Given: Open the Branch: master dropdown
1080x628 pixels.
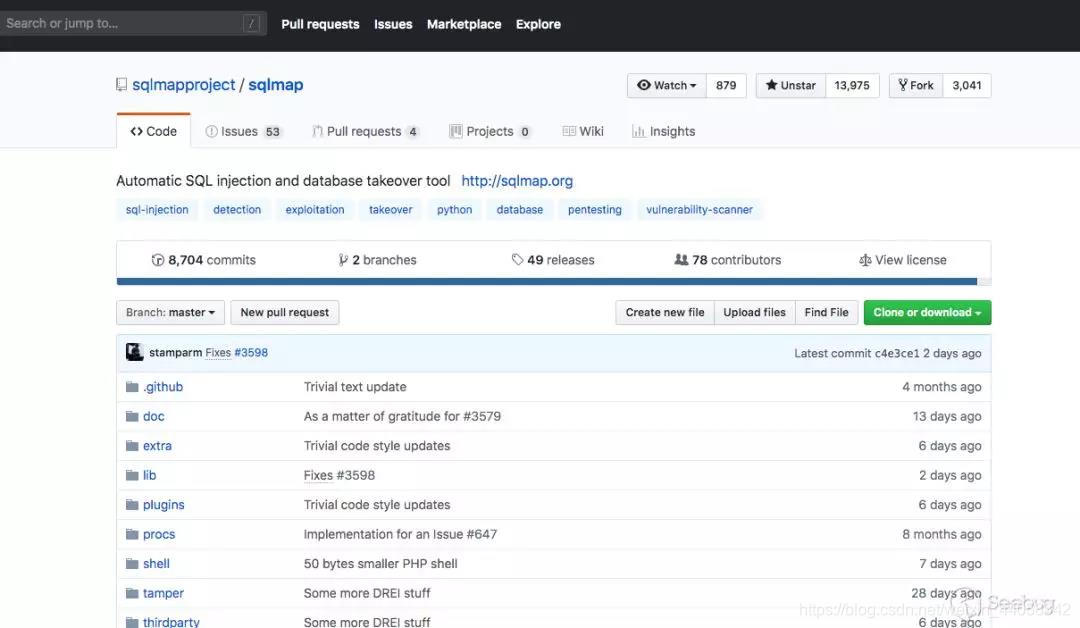Looking at the screenshot, I should [170, 313].
